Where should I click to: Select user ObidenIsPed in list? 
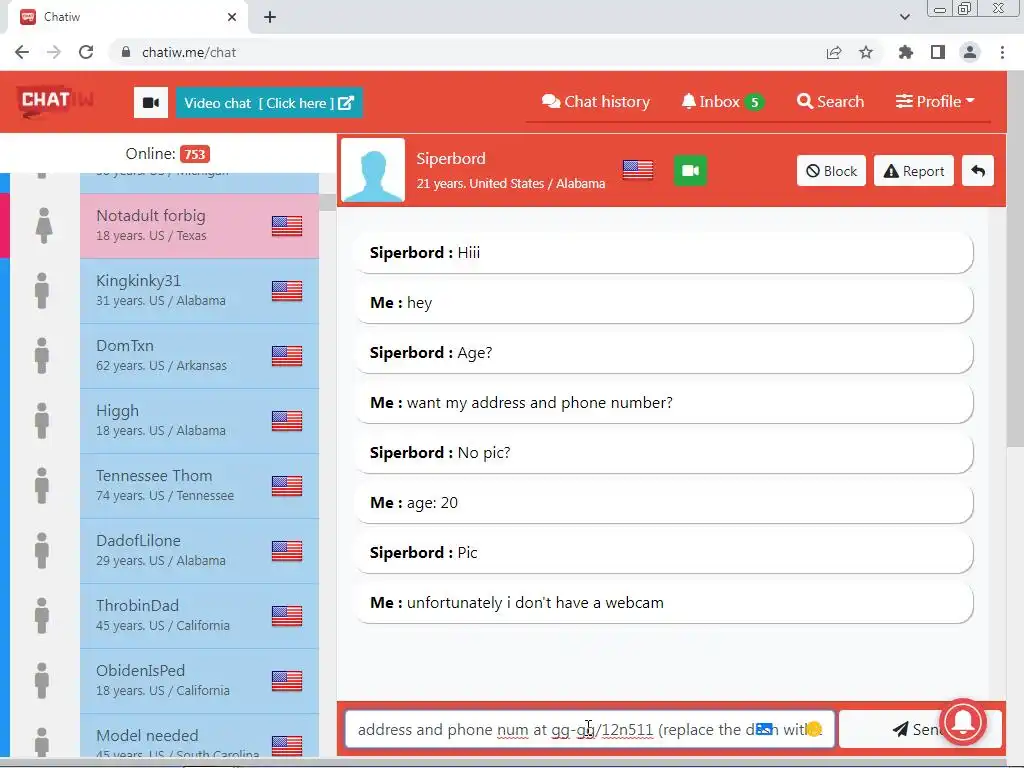click(x=199, y=680)
